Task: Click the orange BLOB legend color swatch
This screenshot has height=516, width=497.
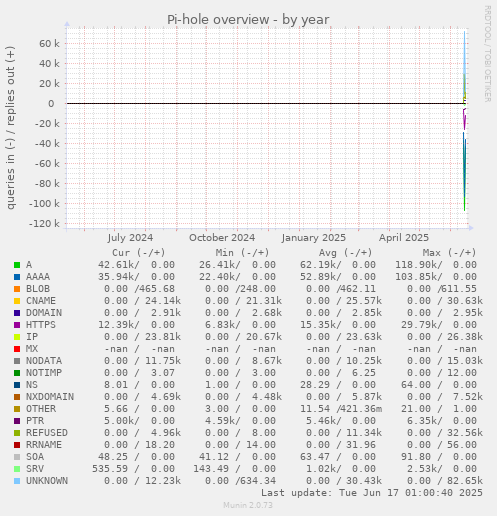Action: (x=17, y=289)
